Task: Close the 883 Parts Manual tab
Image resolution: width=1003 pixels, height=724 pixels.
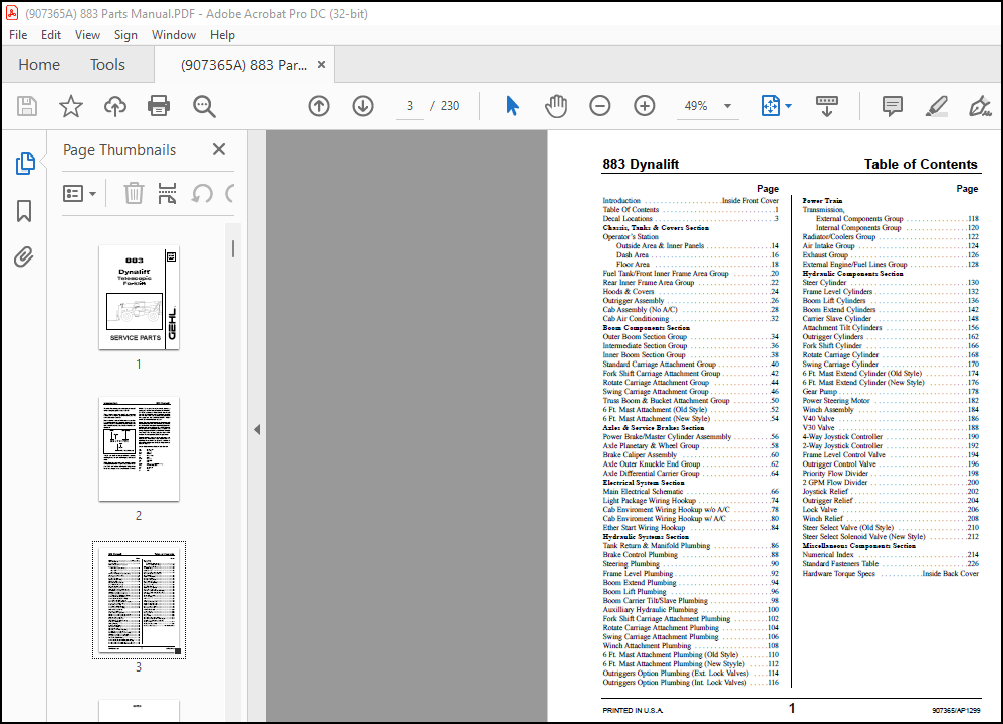Action: coord(322,65)
